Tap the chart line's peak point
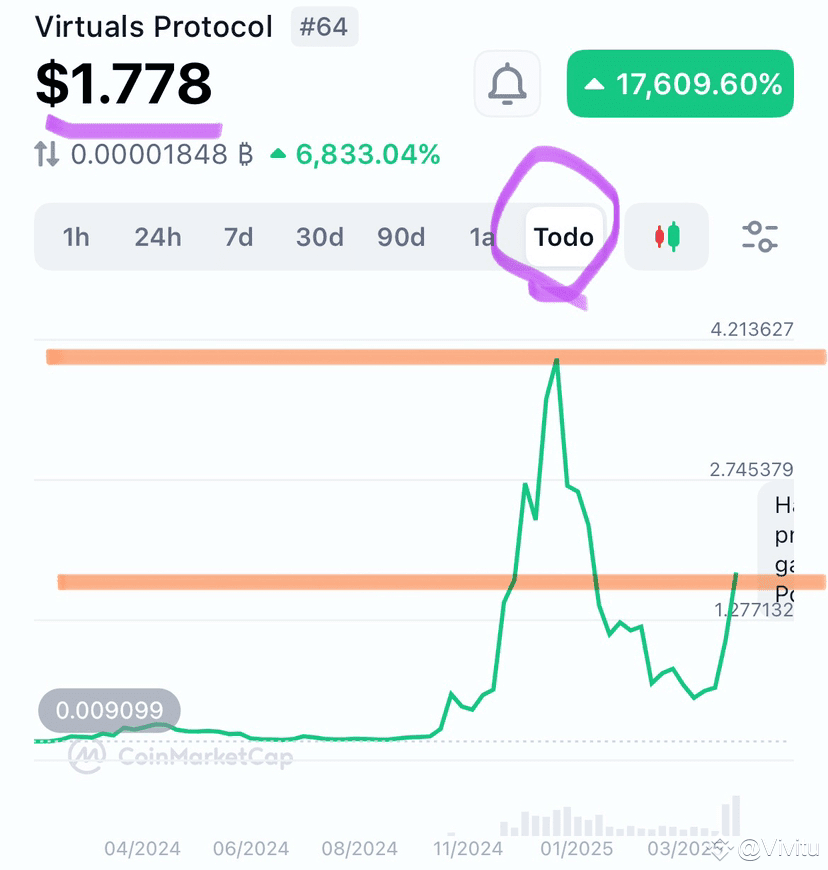This screenshot has width=828, height=870. (556, 361)
